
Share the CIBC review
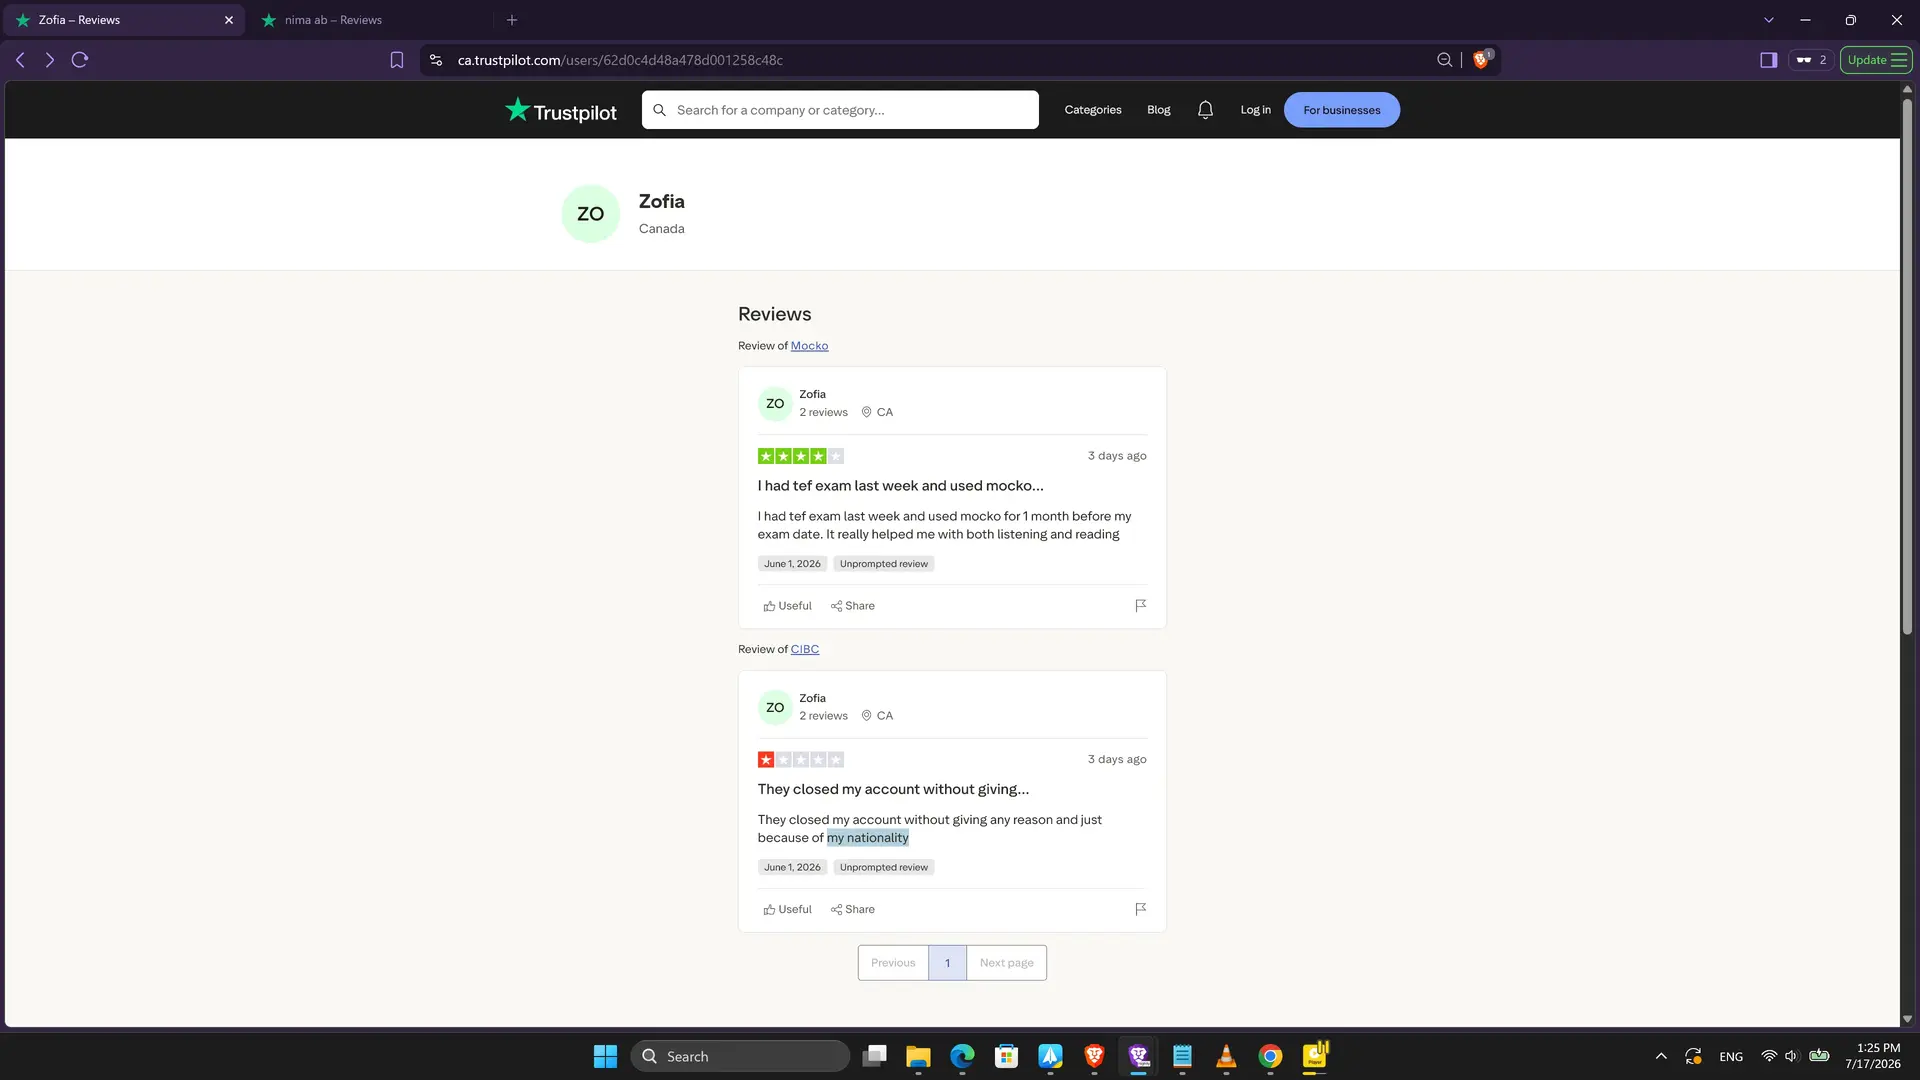(852, 909)
